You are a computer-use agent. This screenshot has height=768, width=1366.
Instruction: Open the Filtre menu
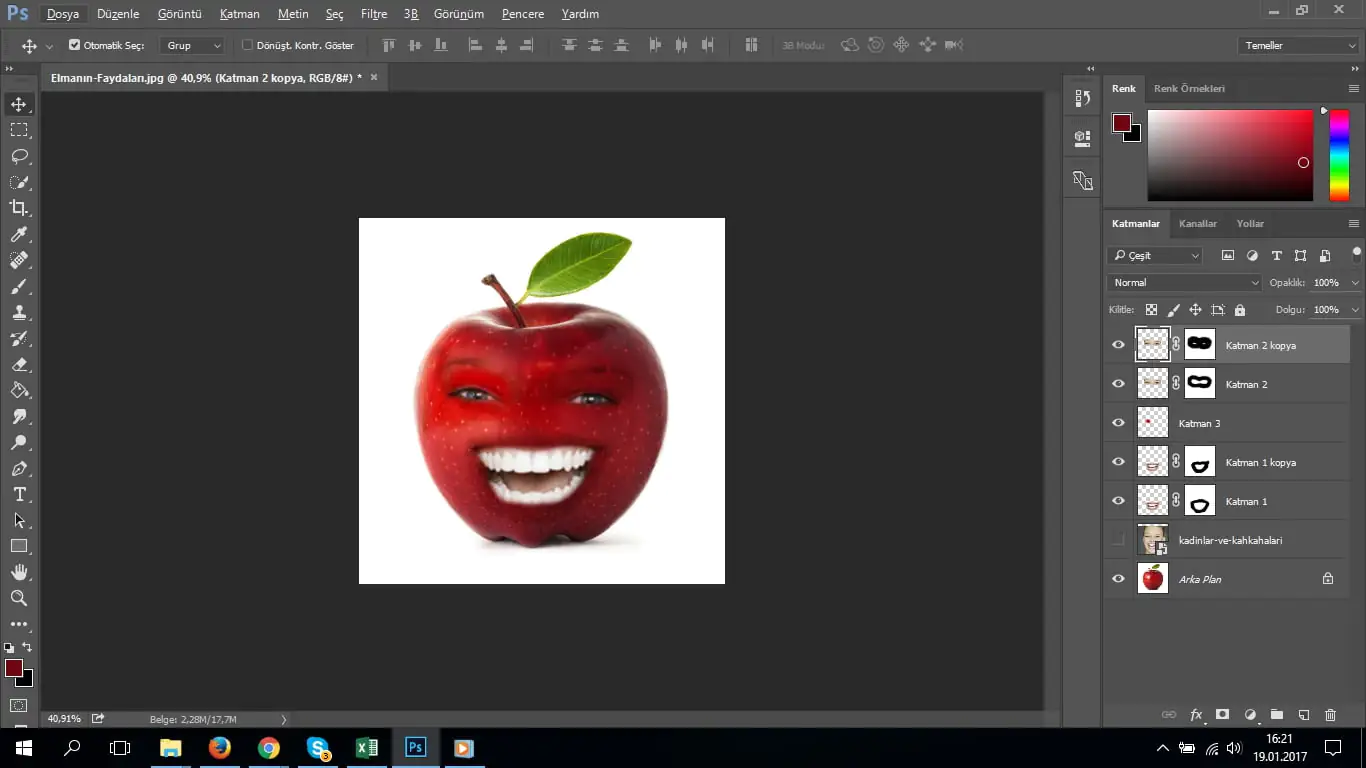[x=374, y=14]
